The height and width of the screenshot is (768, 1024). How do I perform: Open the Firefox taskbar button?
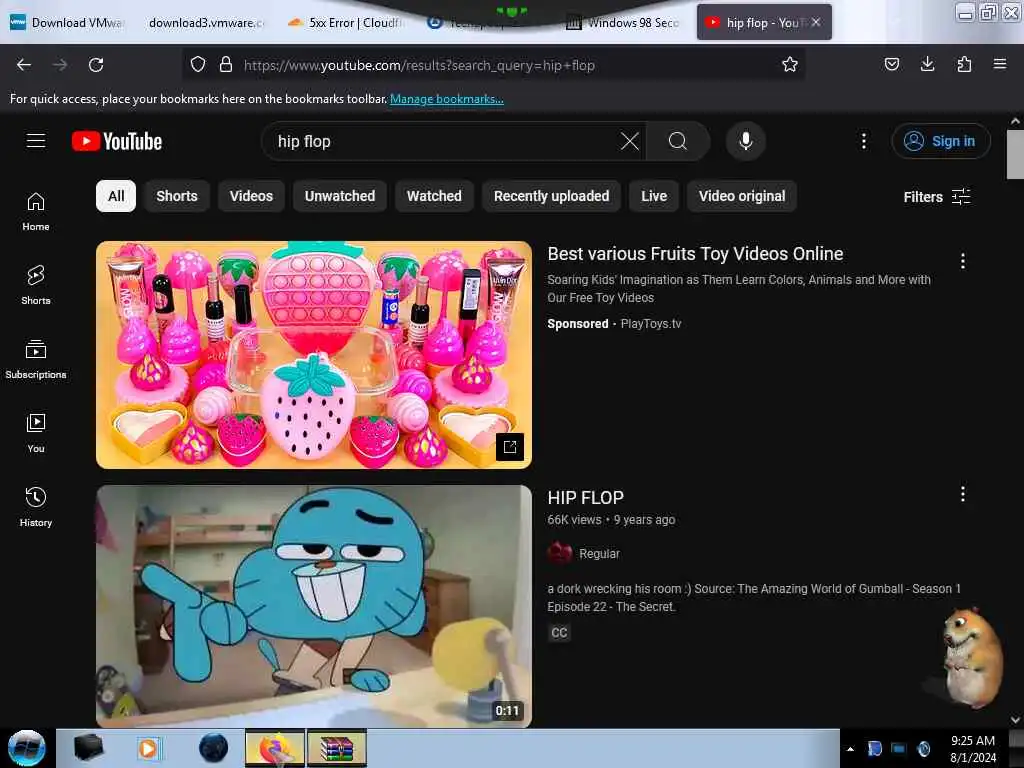(275, 748)
